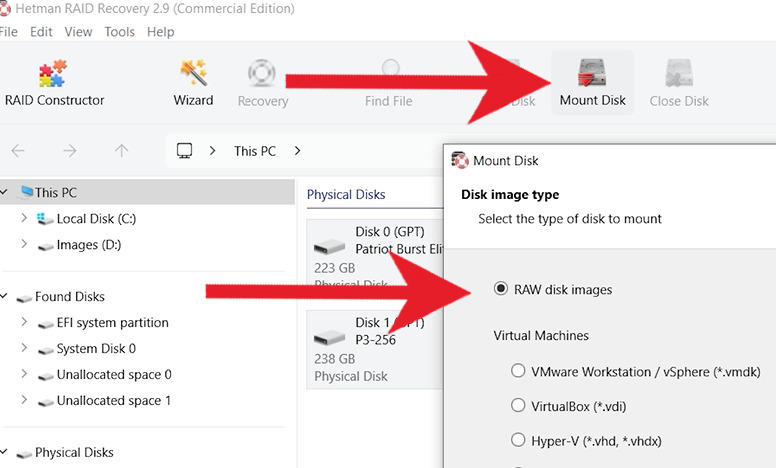This screenshot has height=468, width=776.
Task: Click This PC in the address bar
Action: point(255,151)
